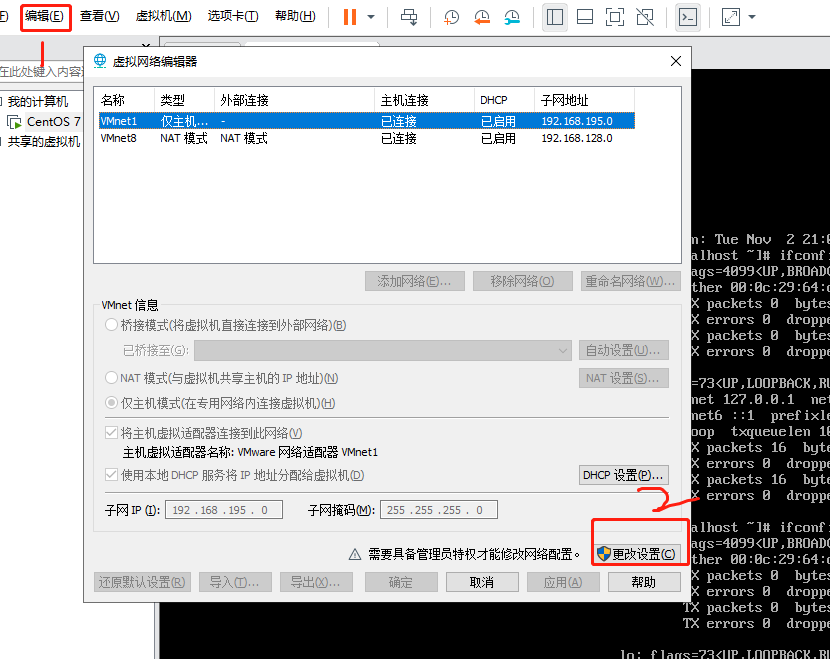This screenshot has height=659, width=830.
Task: Click the 导入(T)... button
Action: (x=235, y=582)
